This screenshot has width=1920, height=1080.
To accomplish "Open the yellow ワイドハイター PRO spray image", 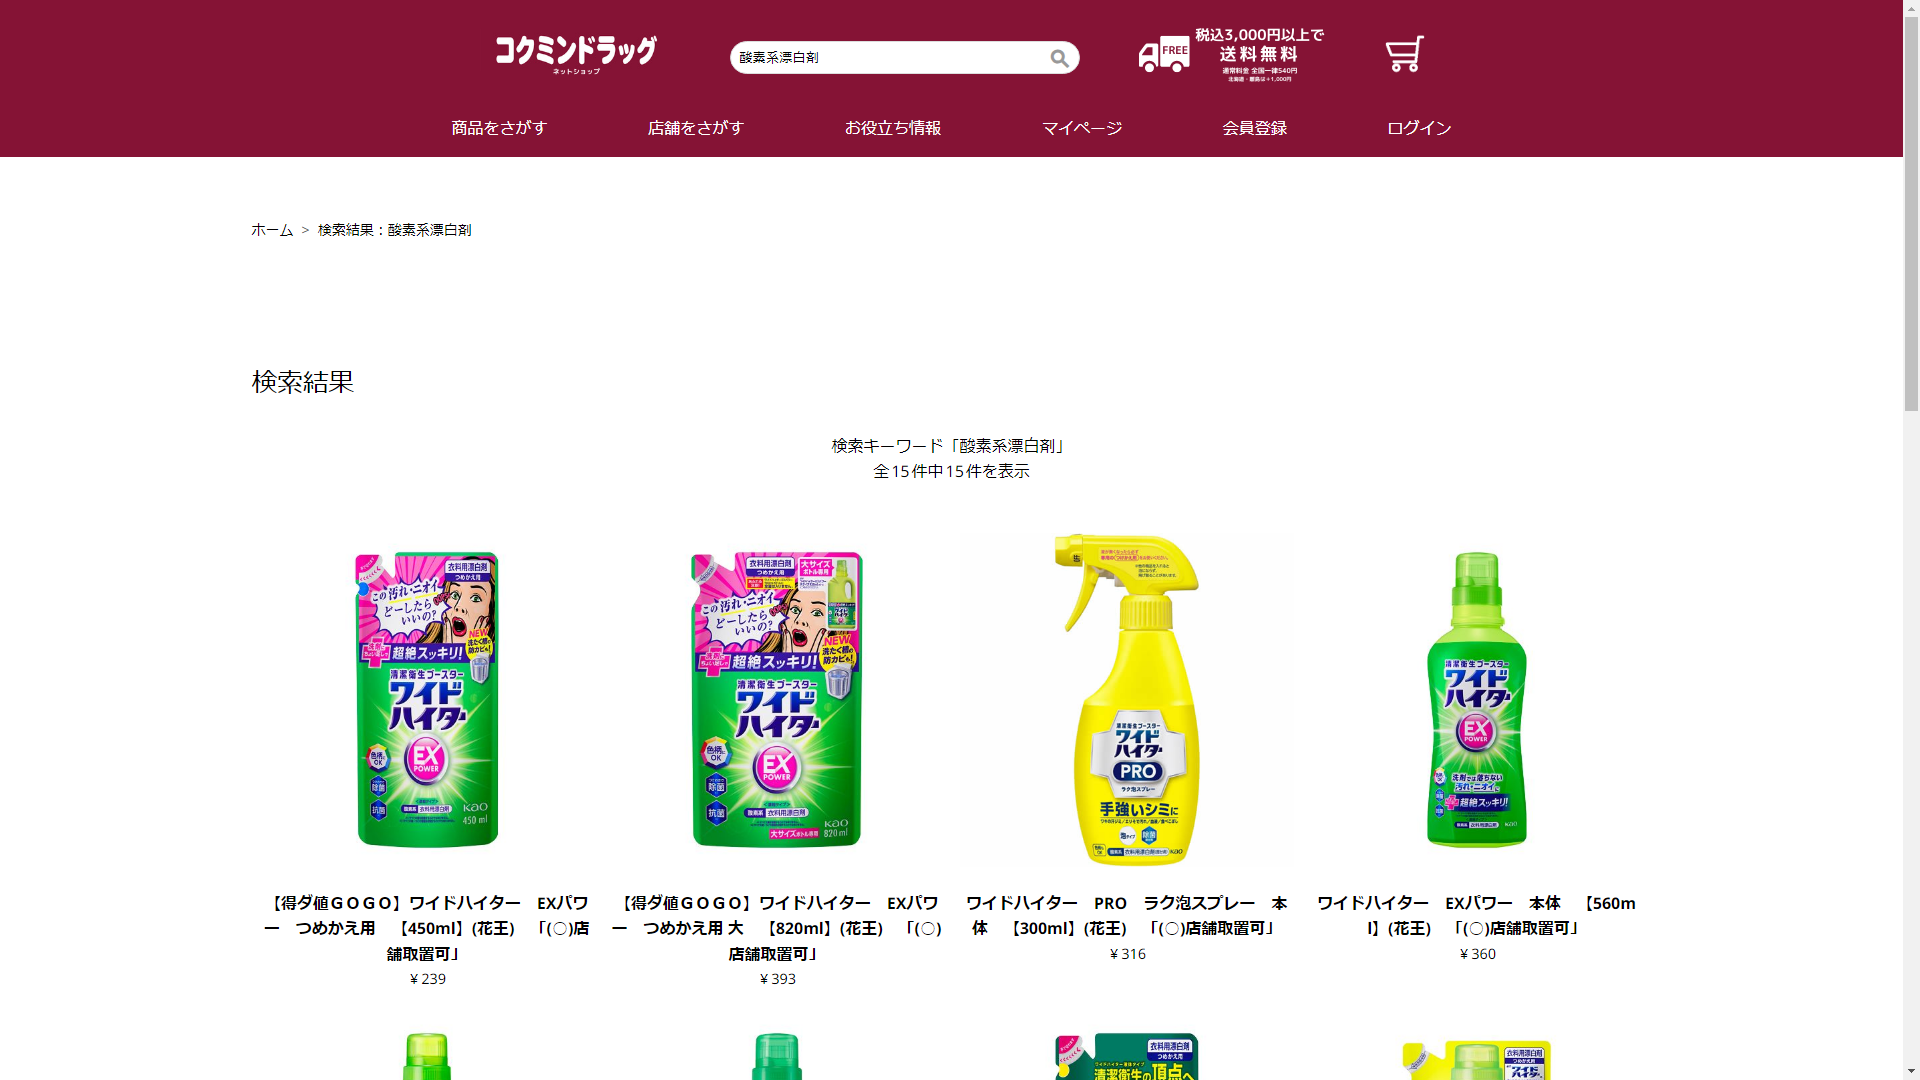I will [x=1127, y=699].
